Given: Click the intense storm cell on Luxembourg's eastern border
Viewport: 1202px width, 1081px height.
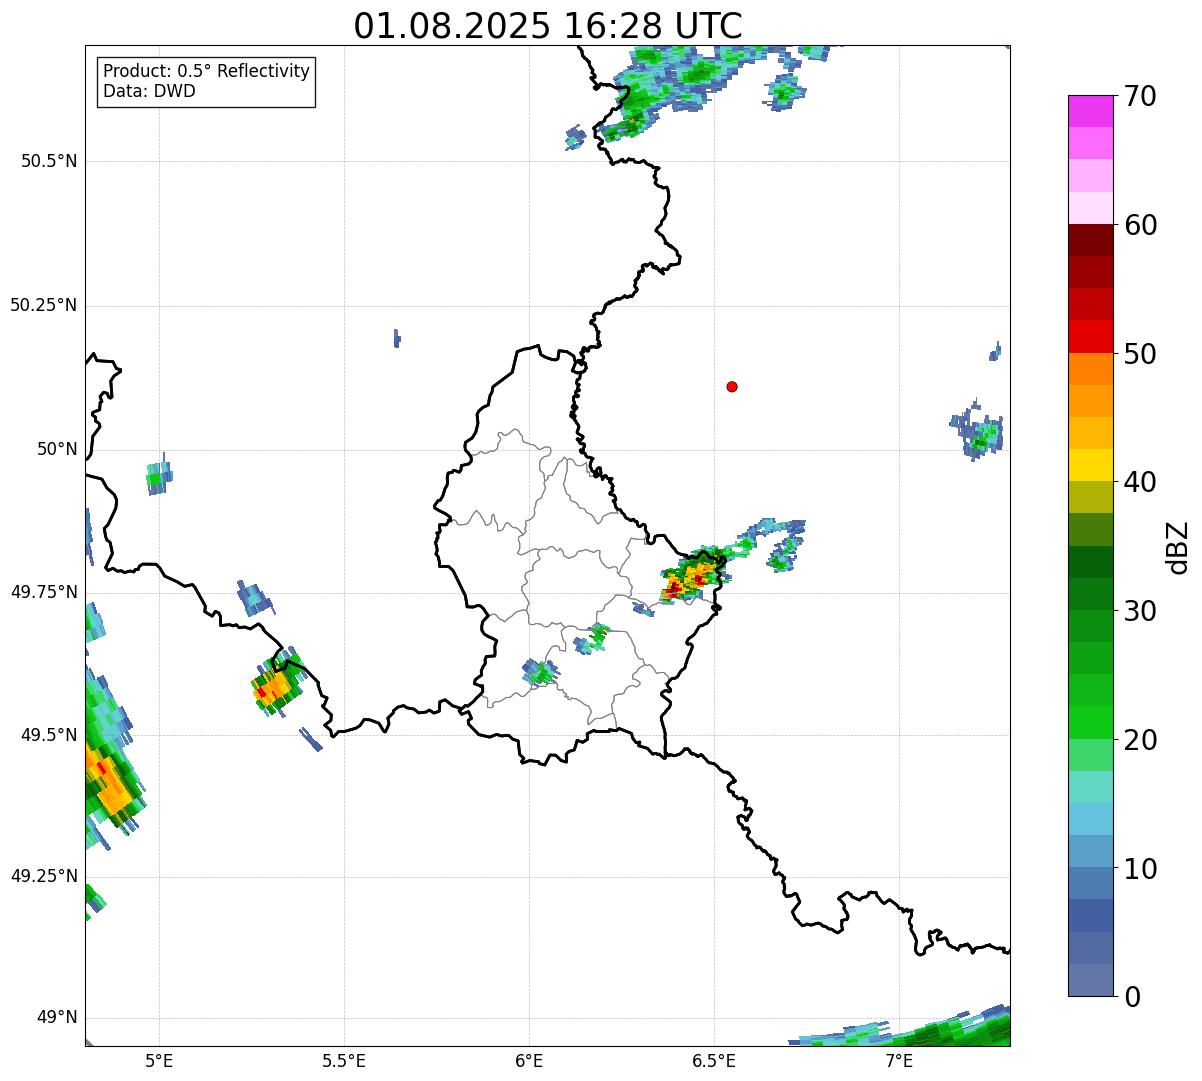Looking at the screenshot, I should pos(688,580).
